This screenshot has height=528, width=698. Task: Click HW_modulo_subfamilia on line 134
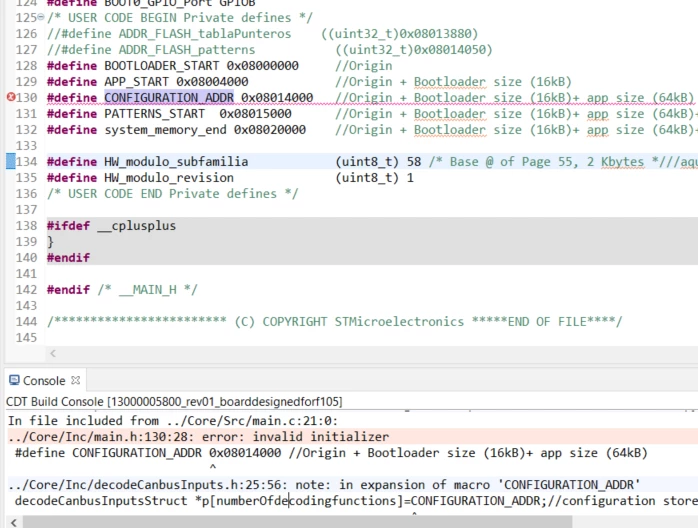176,162
